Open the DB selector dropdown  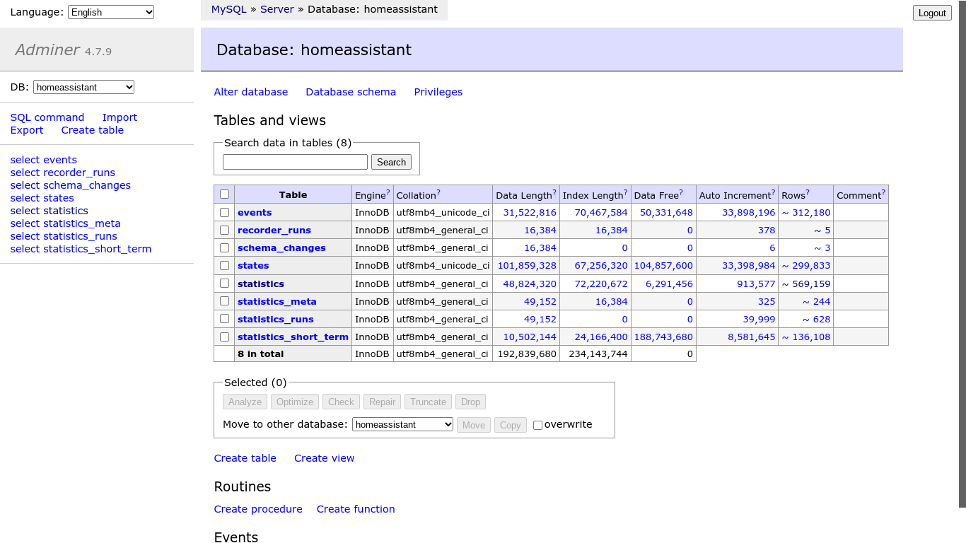(83, 88)
